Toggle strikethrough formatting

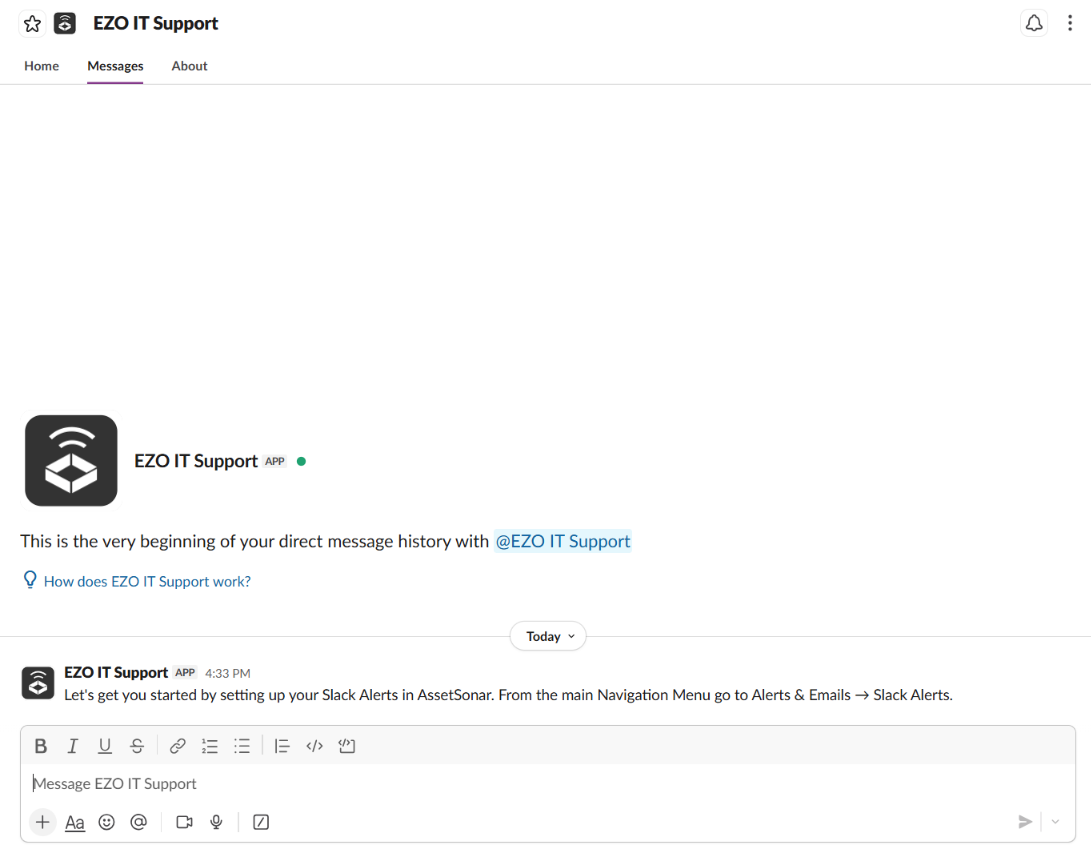tap(137, 746)
